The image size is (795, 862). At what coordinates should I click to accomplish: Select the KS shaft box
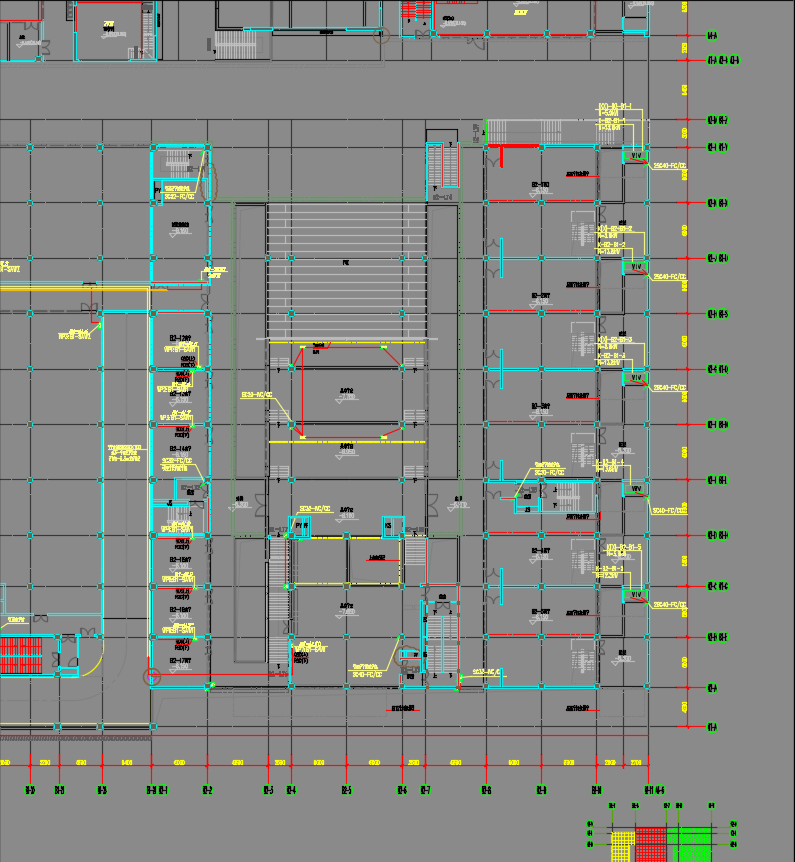click(x=391, y=527)
